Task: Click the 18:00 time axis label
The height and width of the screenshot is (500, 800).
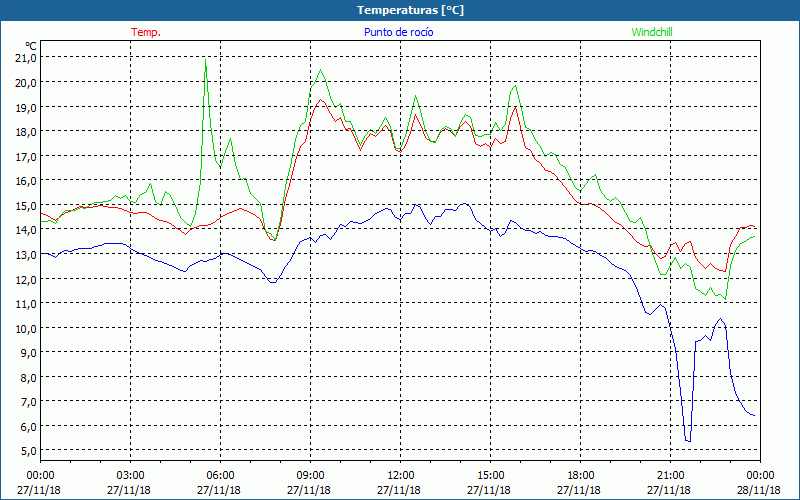Action: [x=580, y=476]
